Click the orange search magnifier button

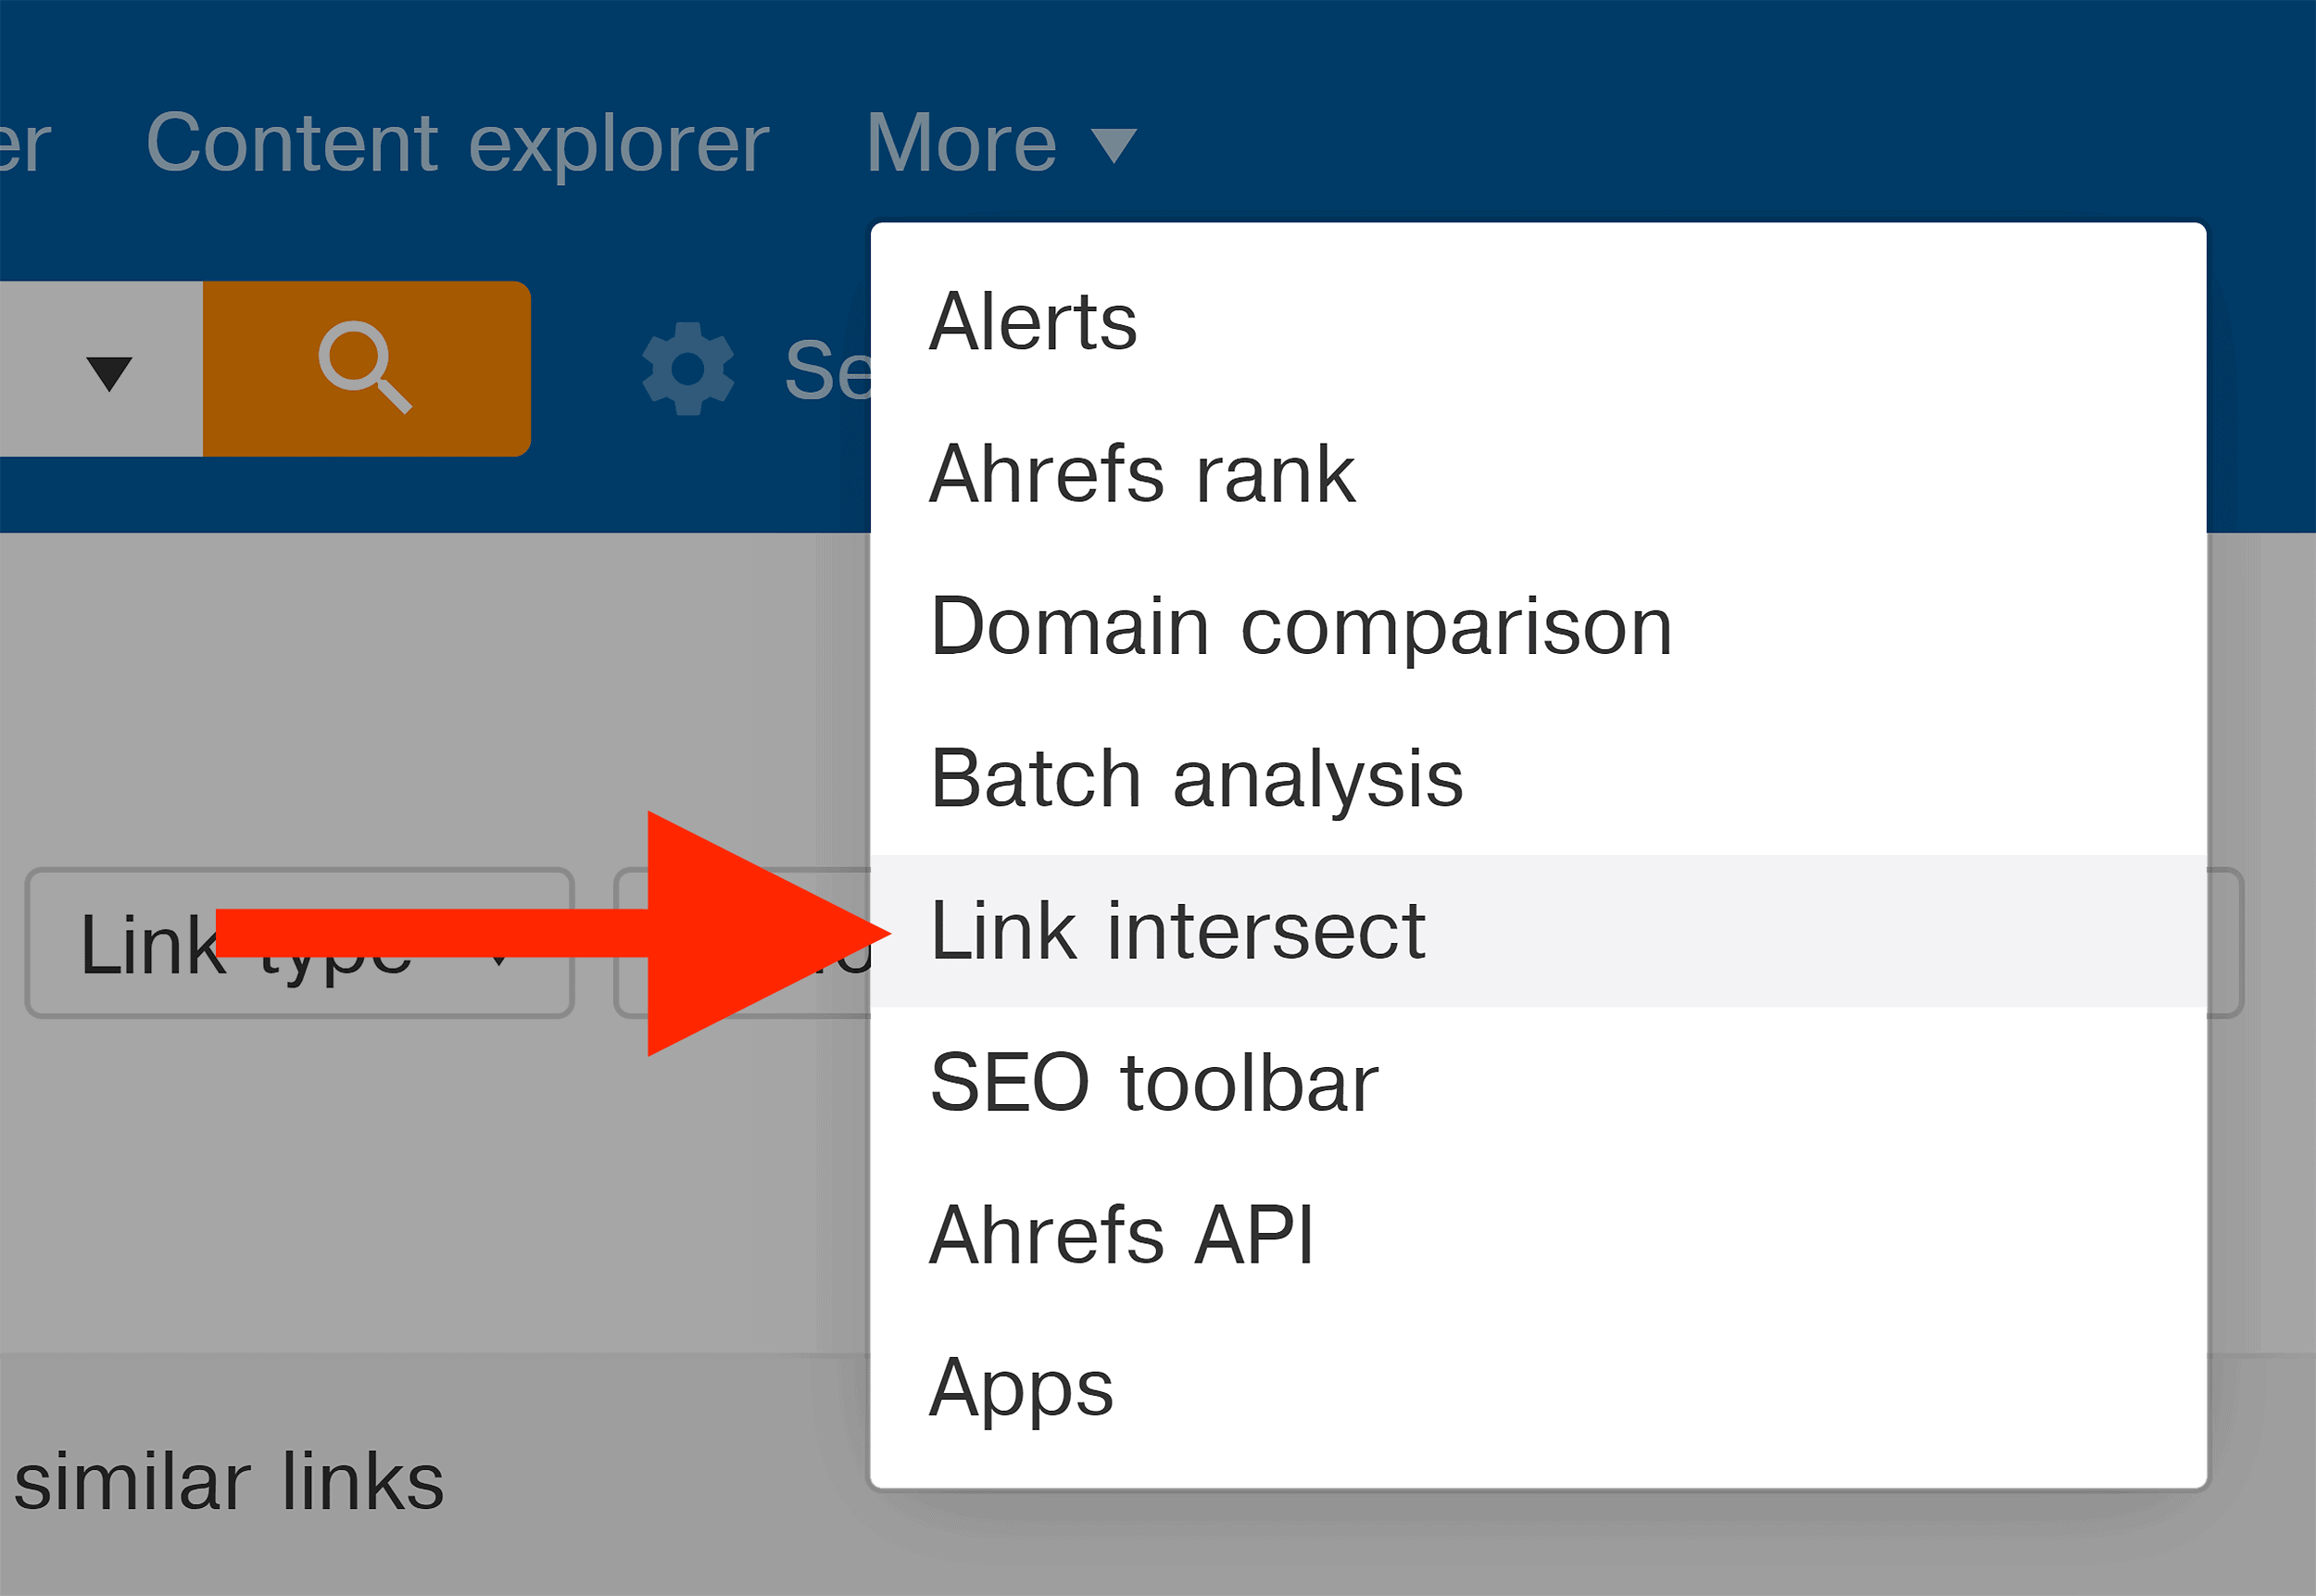pyautogui.click(x=366, y=368)
